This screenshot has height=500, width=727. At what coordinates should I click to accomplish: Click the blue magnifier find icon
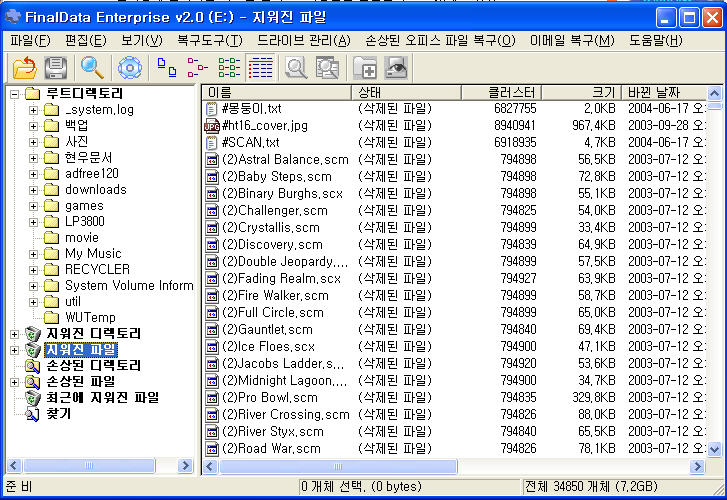(x=92, y=68)
